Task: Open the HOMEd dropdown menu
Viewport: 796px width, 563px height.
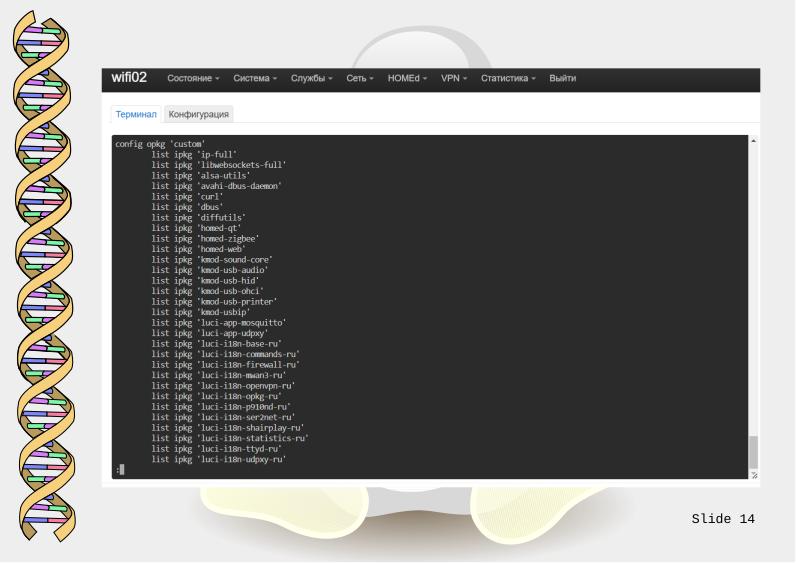Action: pos(409,79)
